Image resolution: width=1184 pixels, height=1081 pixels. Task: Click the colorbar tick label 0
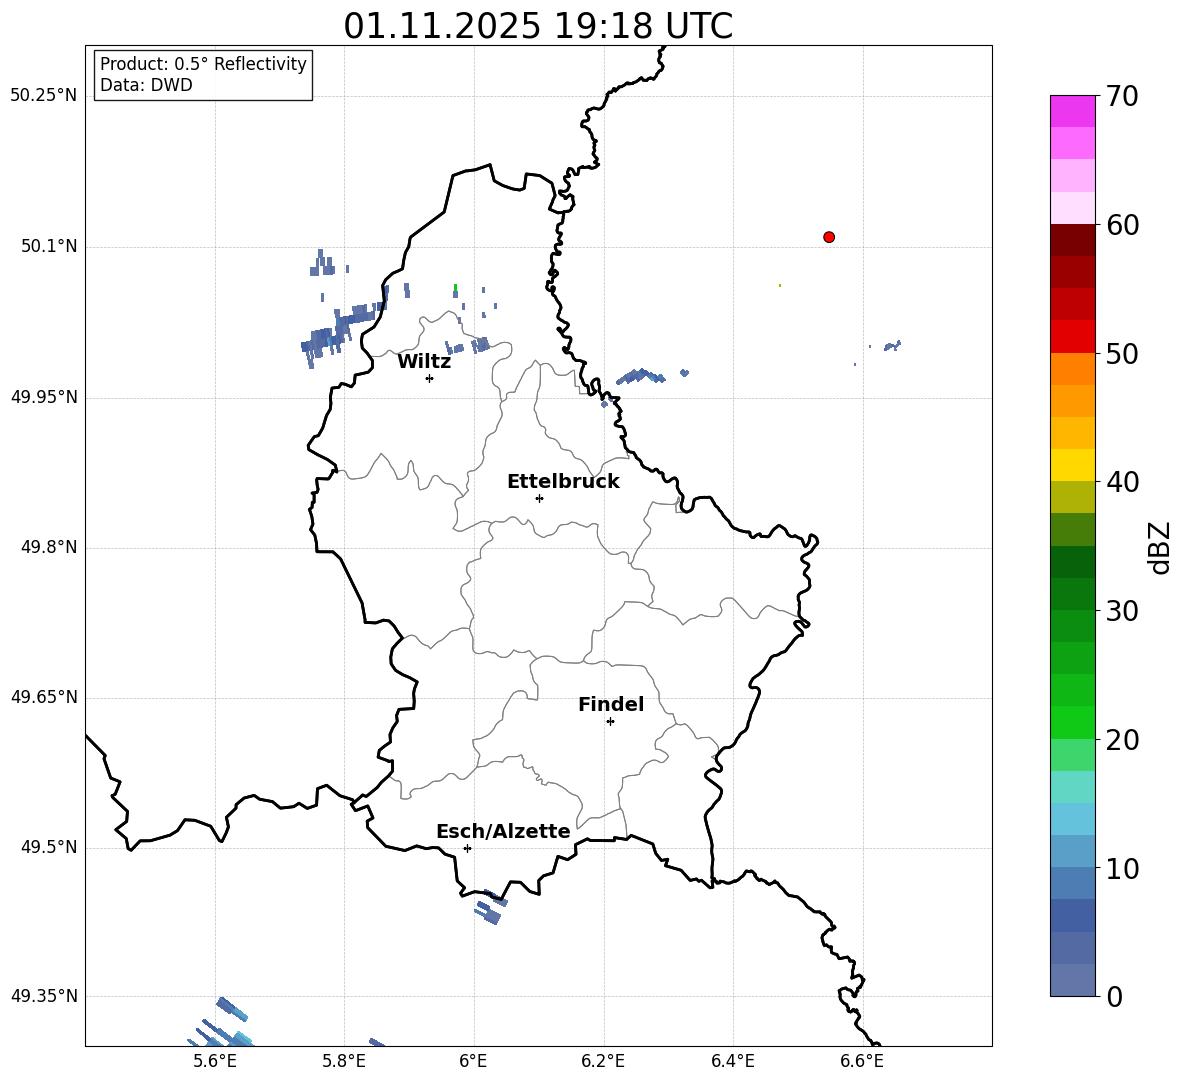(x=1114, y=996)
